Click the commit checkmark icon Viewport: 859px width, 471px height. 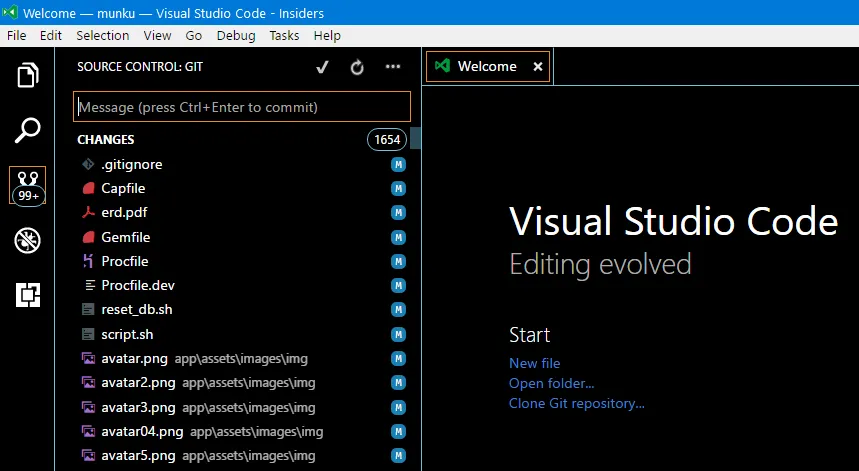point(322,67)
